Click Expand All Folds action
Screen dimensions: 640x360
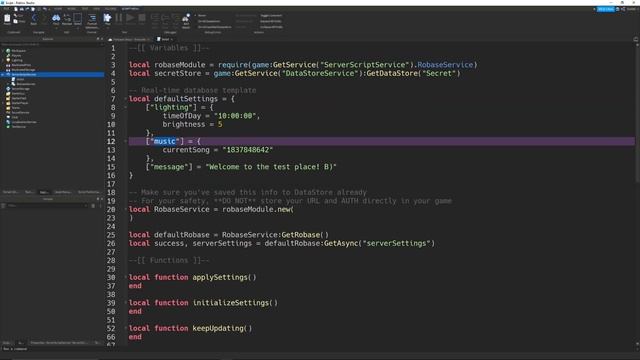pos(271,21)
